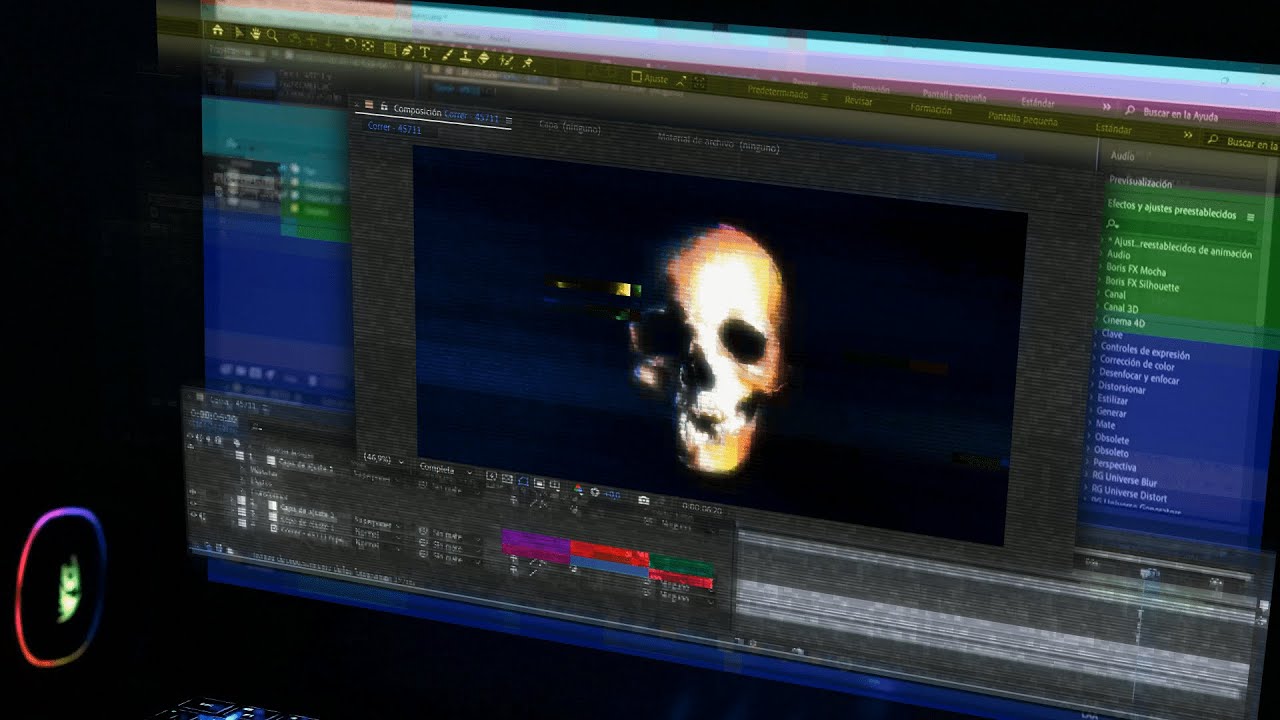Select the Roto Brush tool
The image size is (1280, 720).
pyautogui.click(x=506, y=60)
